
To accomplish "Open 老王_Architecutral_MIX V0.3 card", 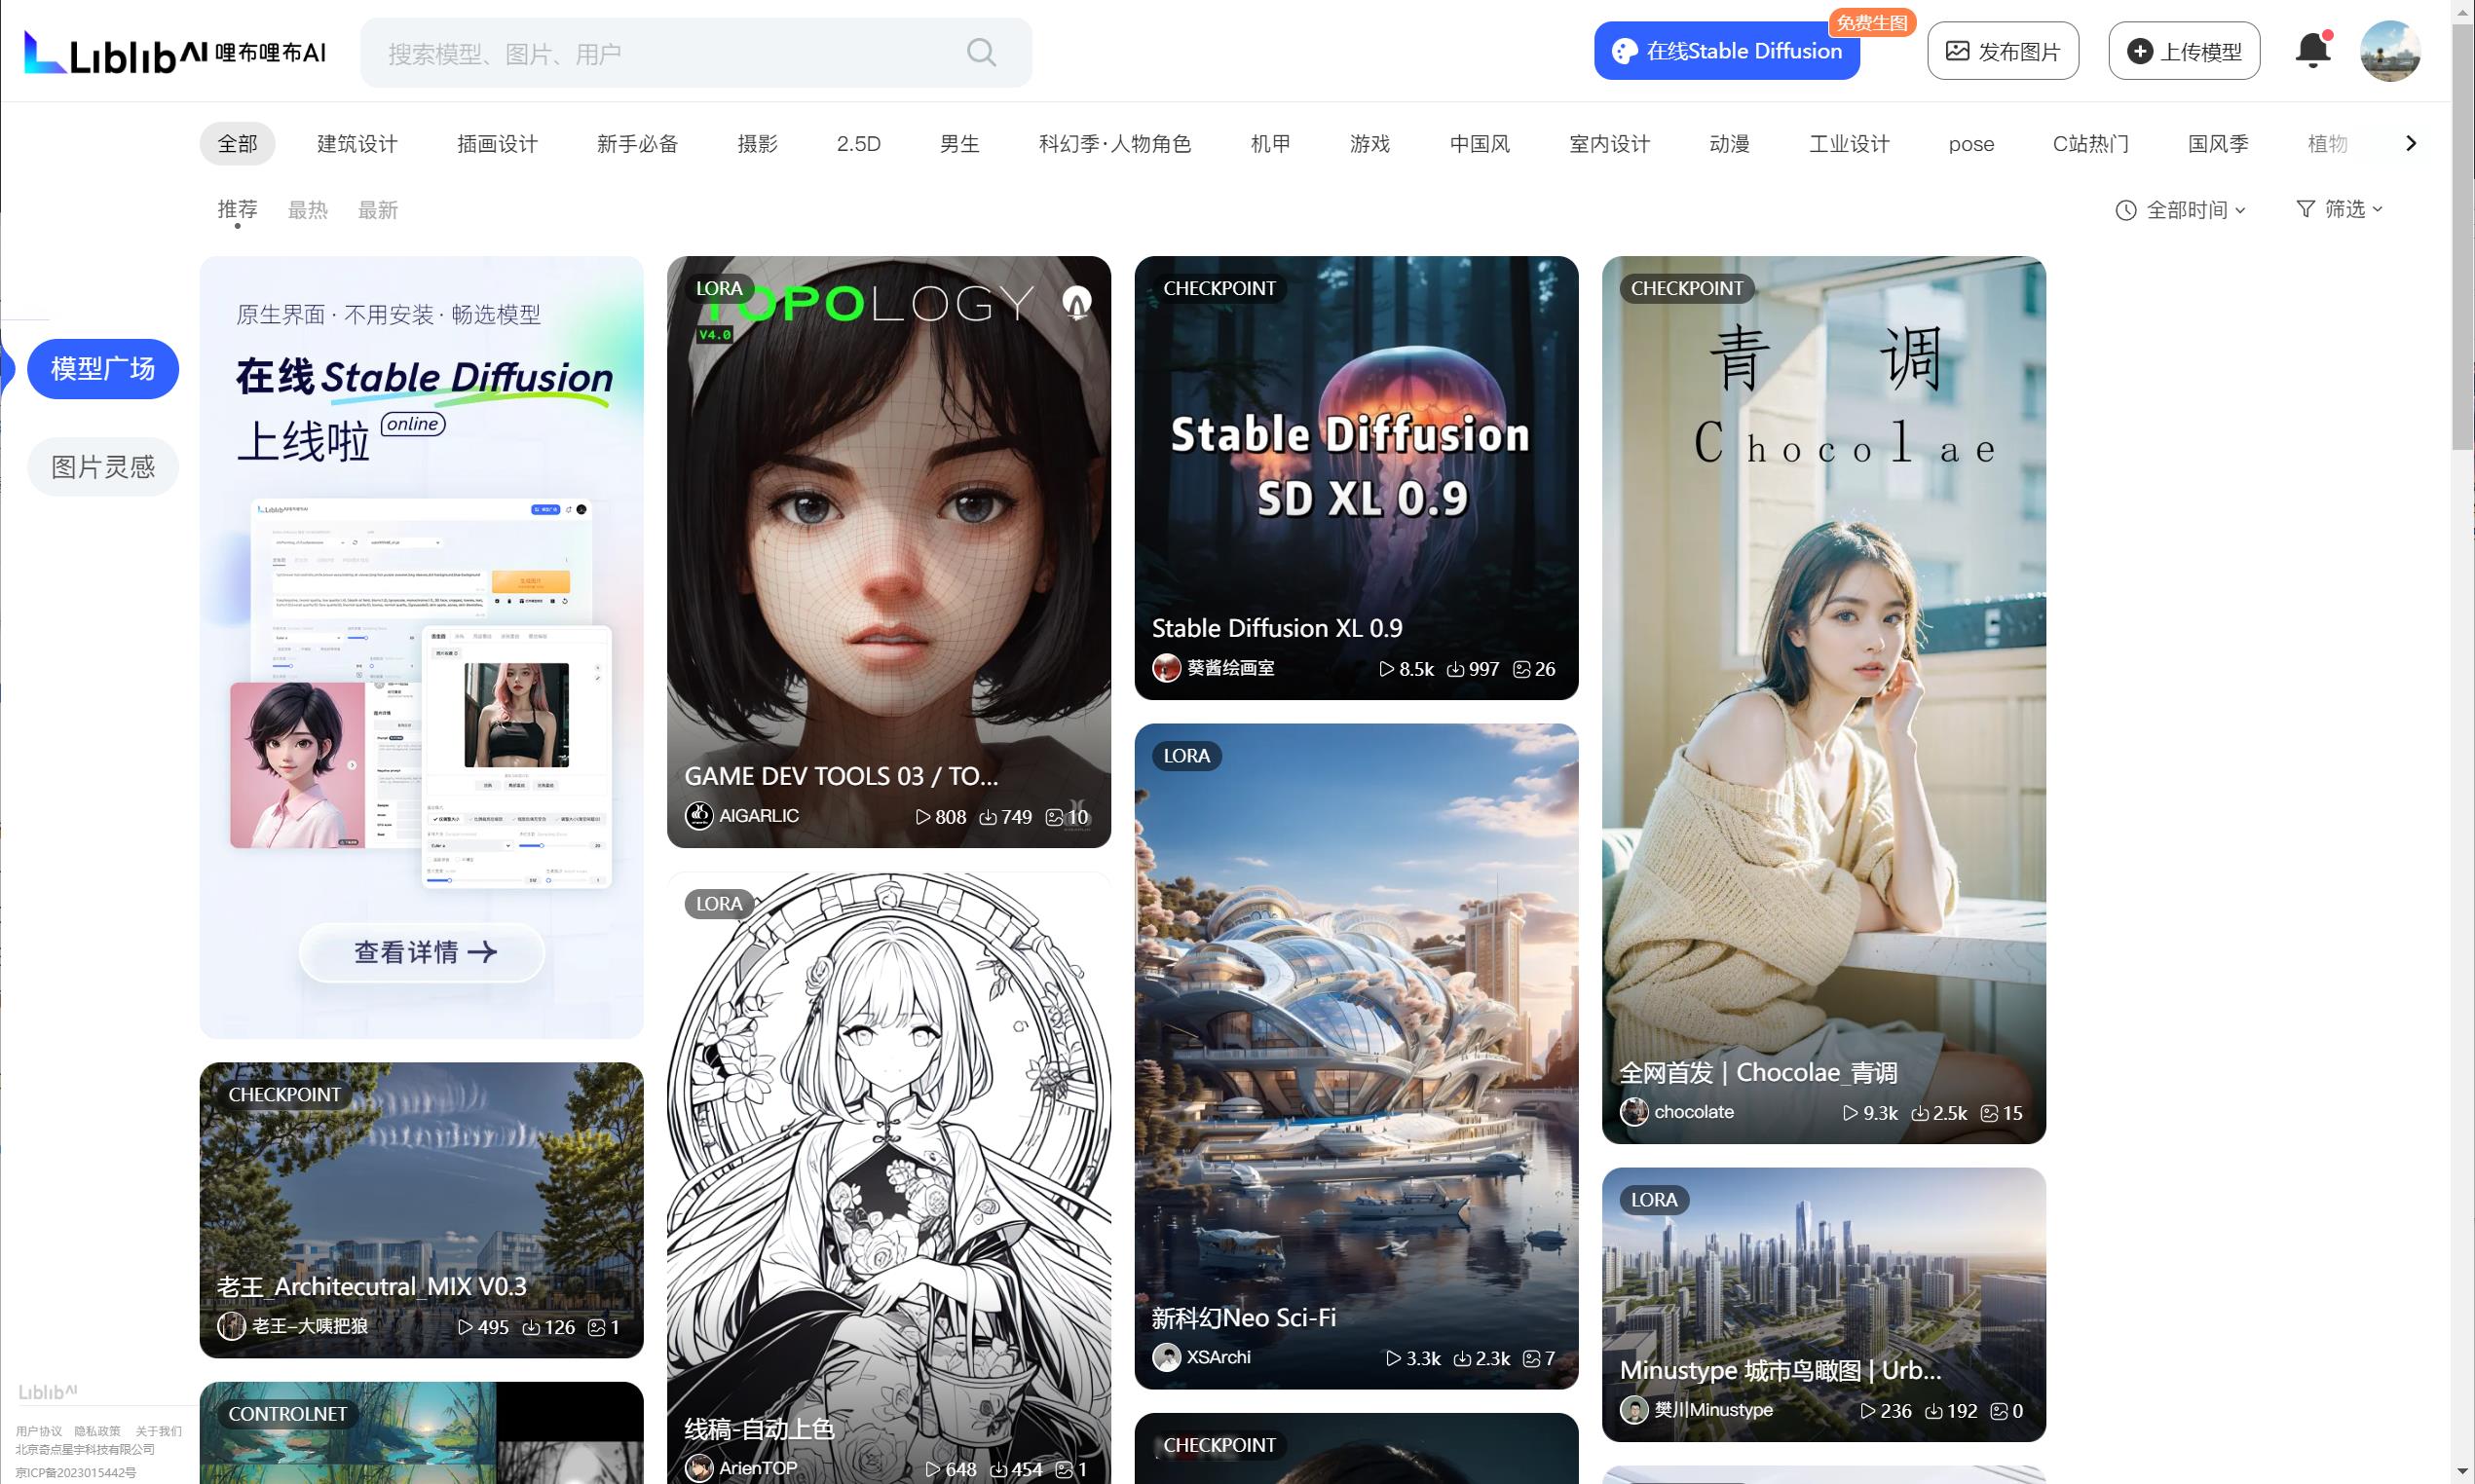I will tap(421, 1210).
